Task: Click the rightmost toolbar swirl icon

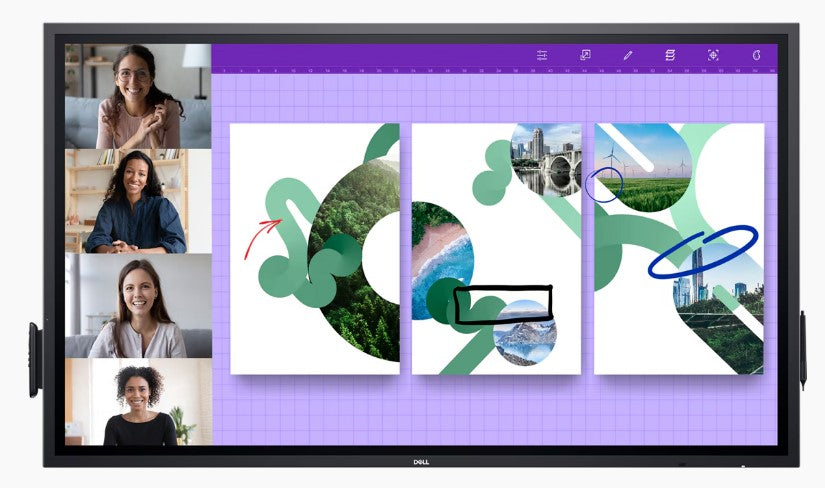Action: click(x=757, y=55)
